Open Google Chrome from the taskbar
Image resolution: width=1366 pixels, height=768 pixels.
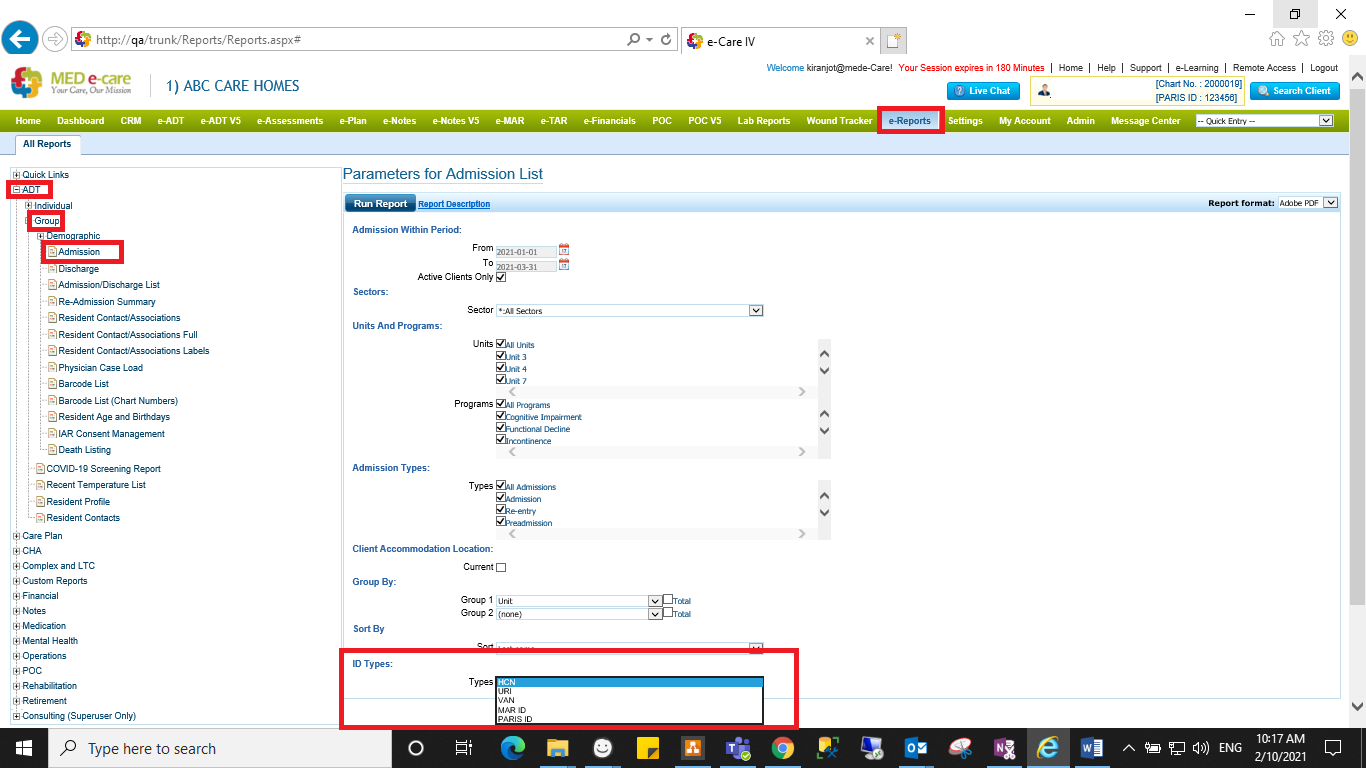tap(782, 748)
